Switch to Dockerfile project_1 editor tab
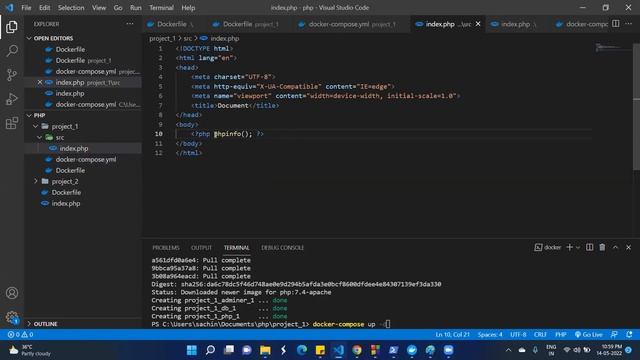Image resolution: width=640 pixels, height=360 pixels. 250,24
